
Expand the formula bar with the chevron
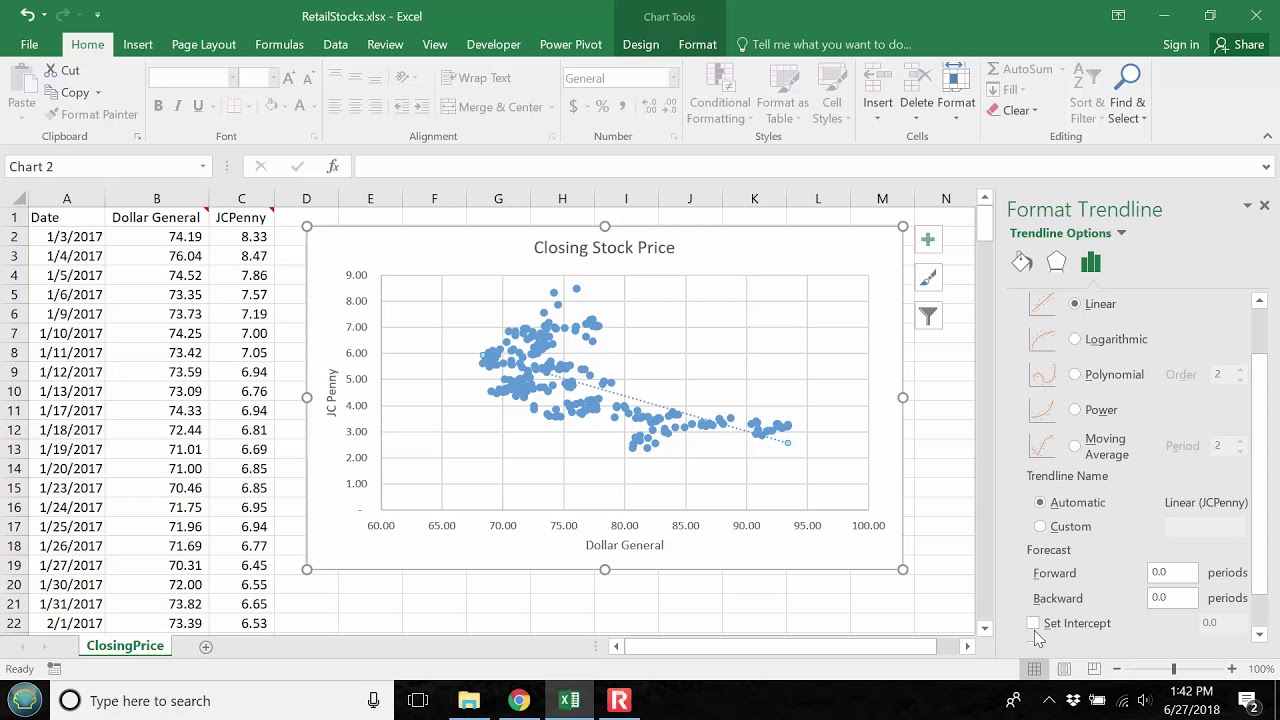(x=1266, y=167)
